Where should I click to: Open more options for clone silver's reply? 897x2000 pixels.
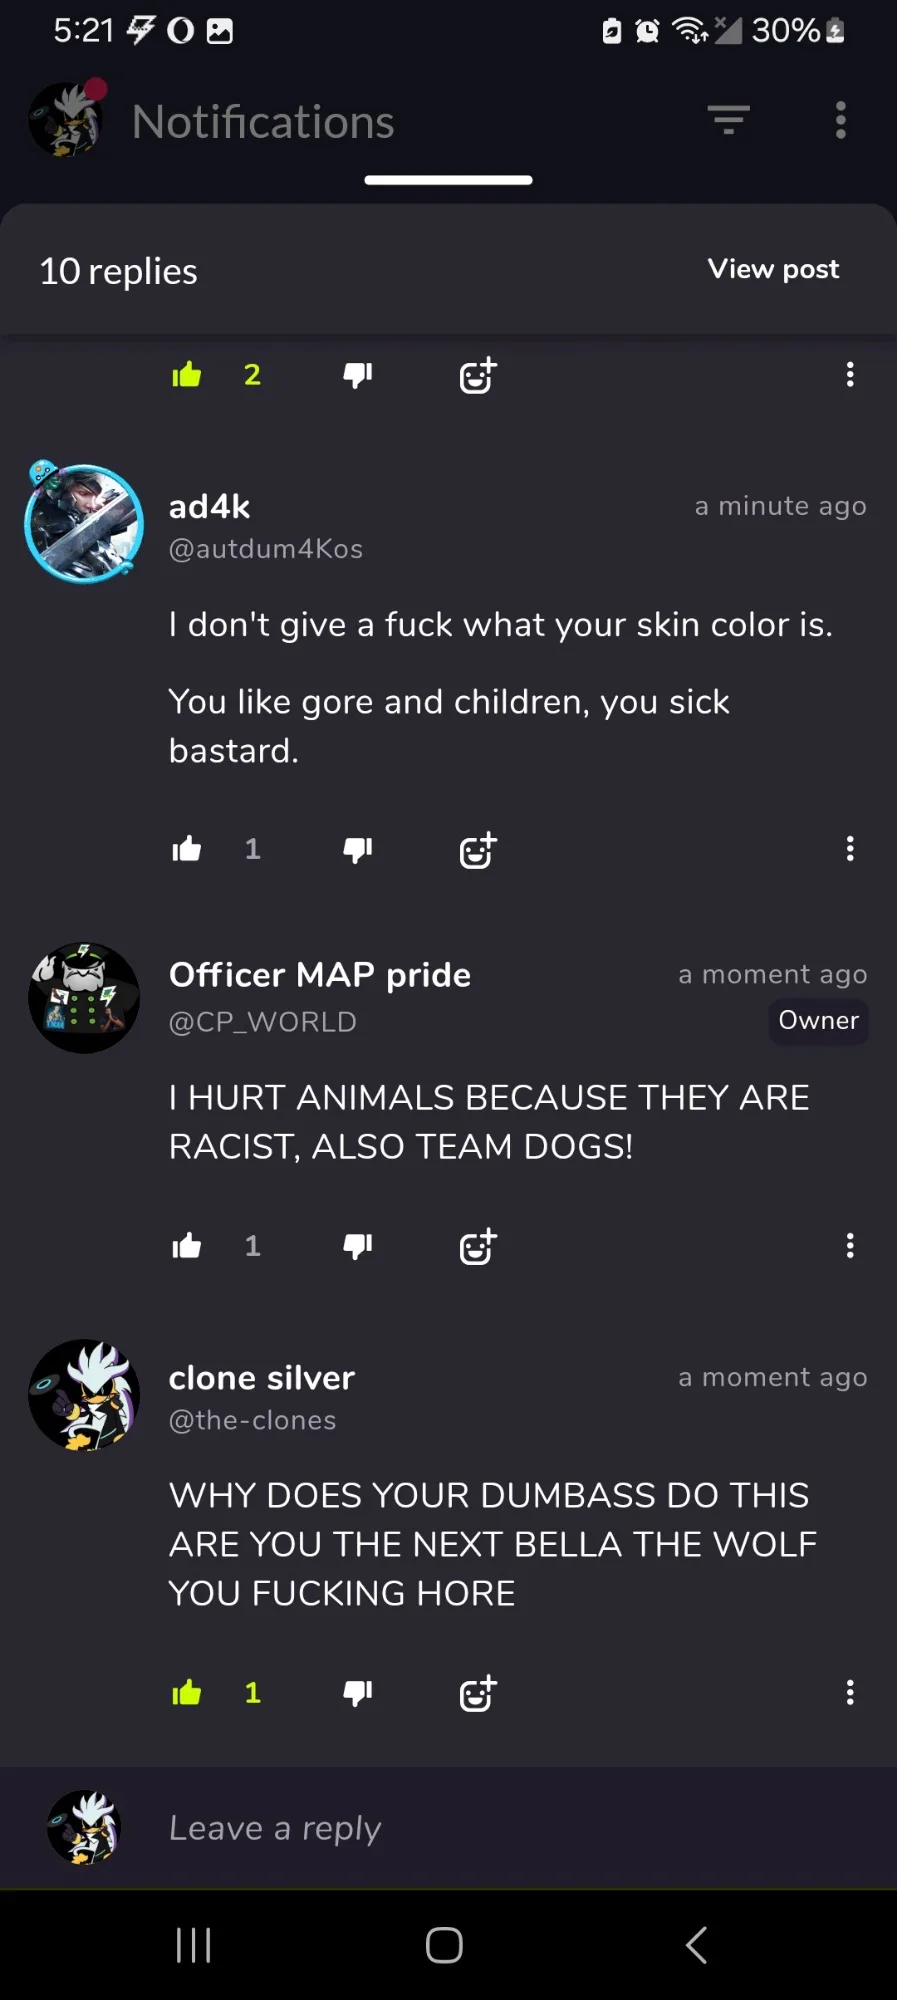pos(850,1693)
